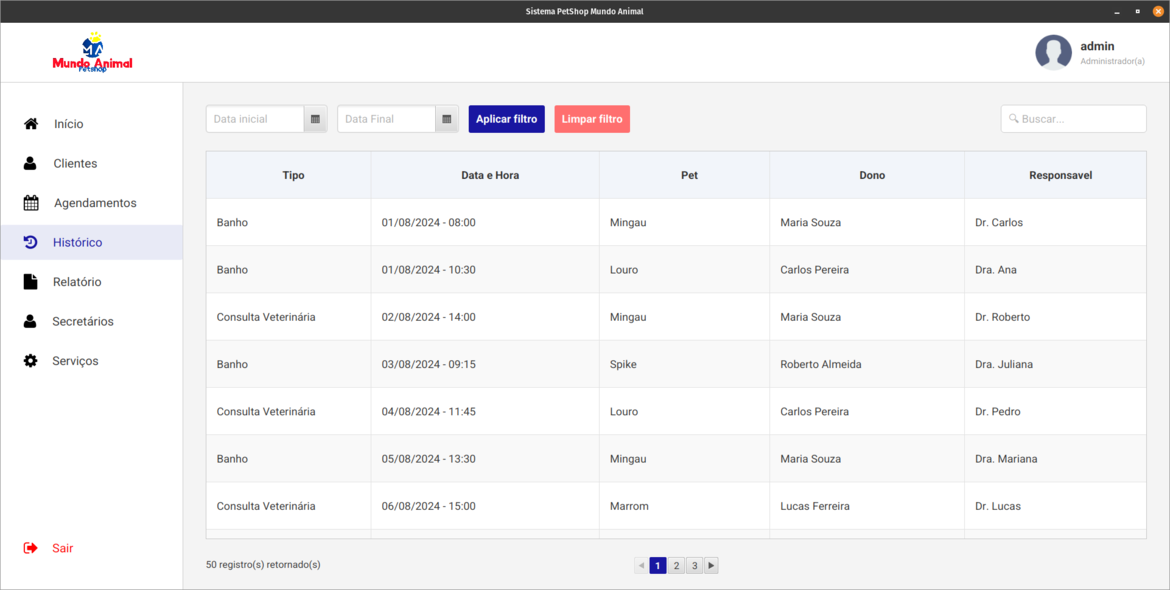Click the Data inicial text field
Screen dimensions: 1170x590
click(255, 119)
